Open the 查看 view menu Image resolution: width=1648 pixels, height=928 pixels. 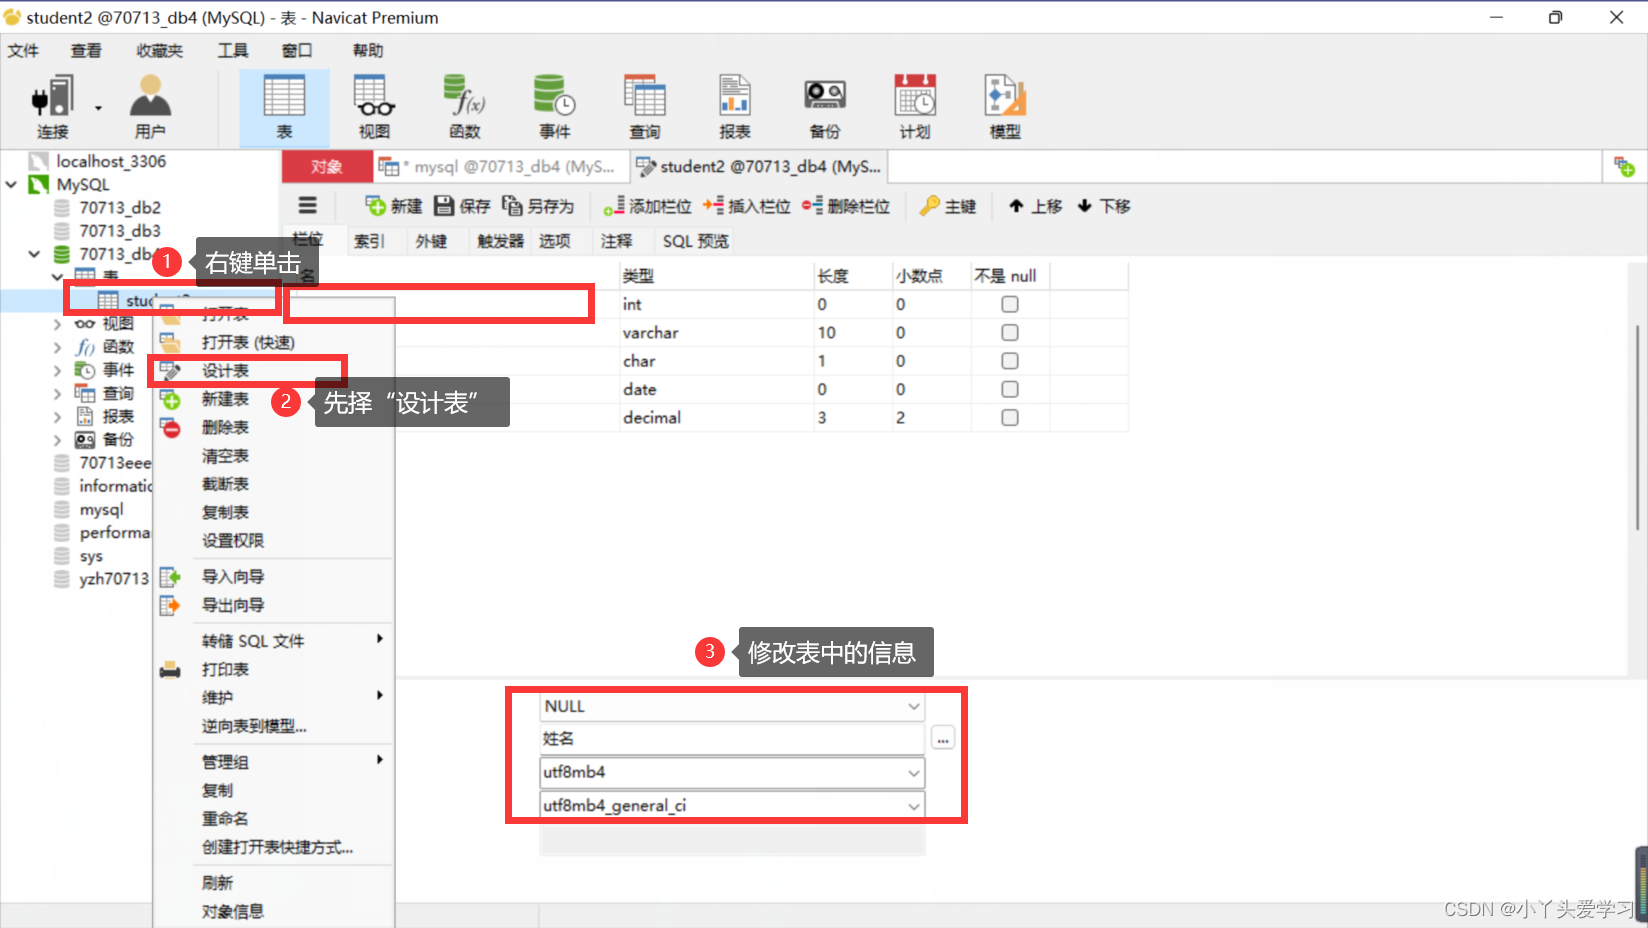click(x=86, y=50)
